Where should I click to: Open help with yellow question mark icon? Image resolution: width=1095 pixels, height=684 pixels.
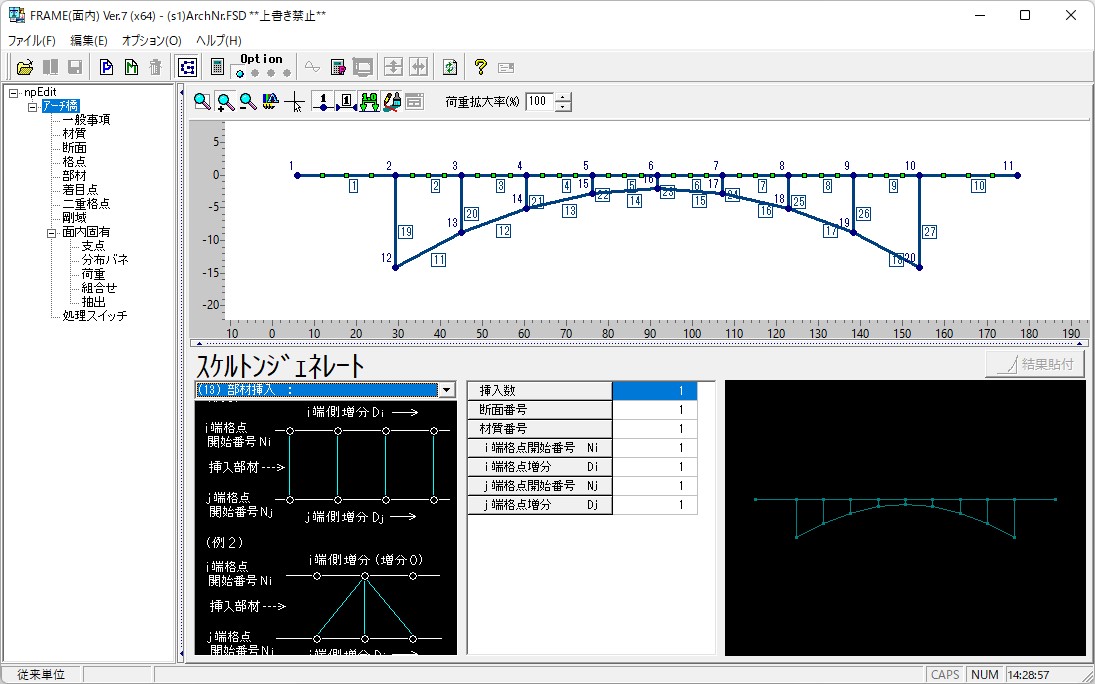pyautogui.click(x=480, y=67)
